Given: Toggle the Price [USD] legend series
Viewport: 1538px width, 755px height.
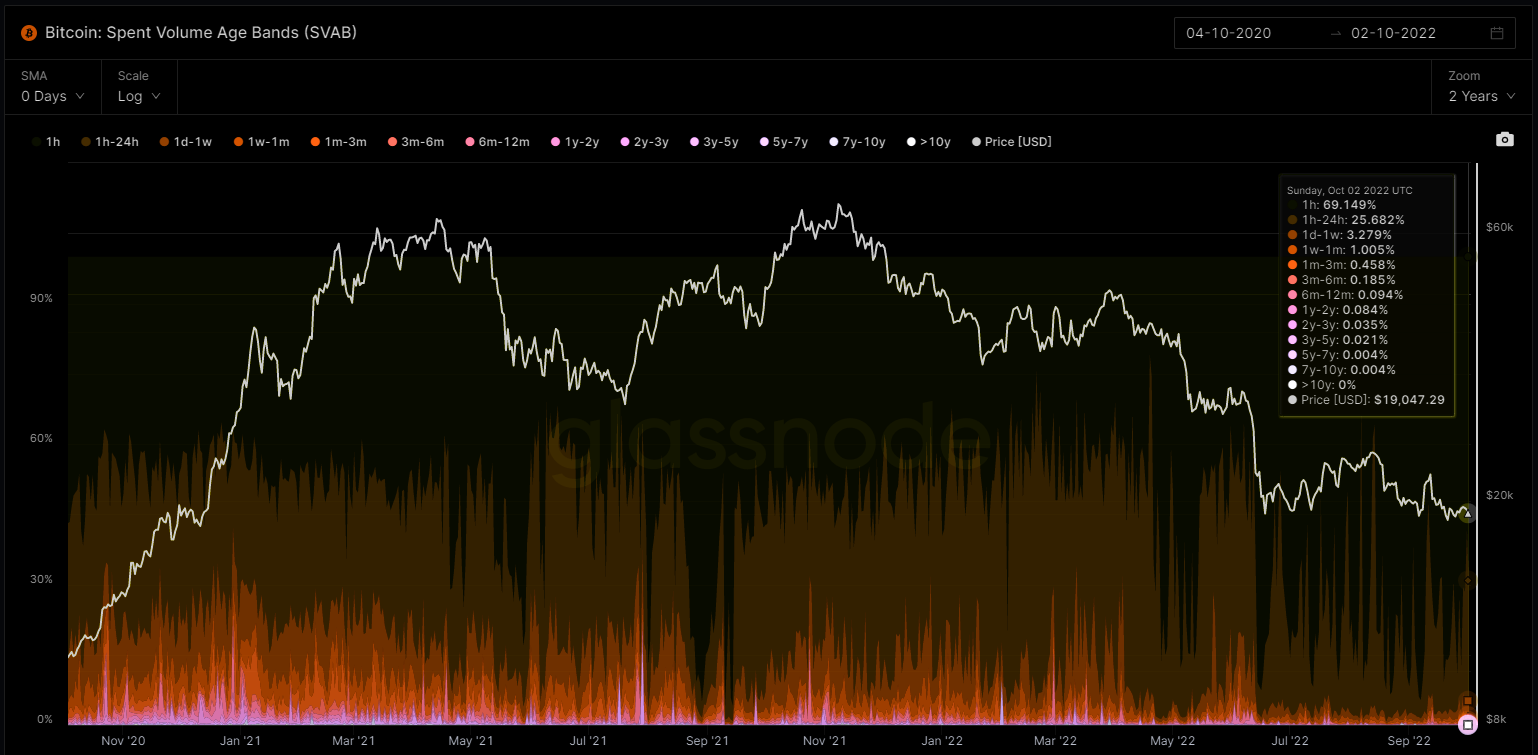Looking at the screenshot, I should pyautogui.click(x=1011, y=142).
